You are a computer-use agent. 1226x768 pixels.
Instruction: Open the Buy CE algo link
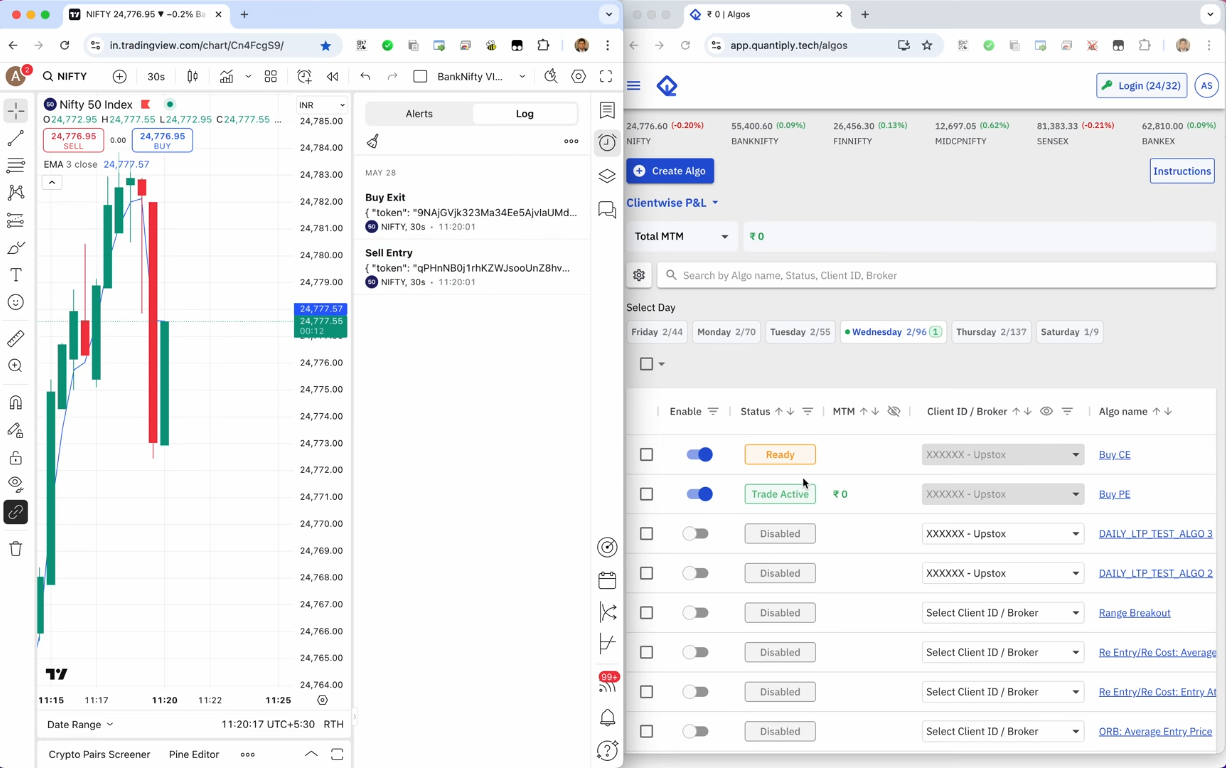1114,455
